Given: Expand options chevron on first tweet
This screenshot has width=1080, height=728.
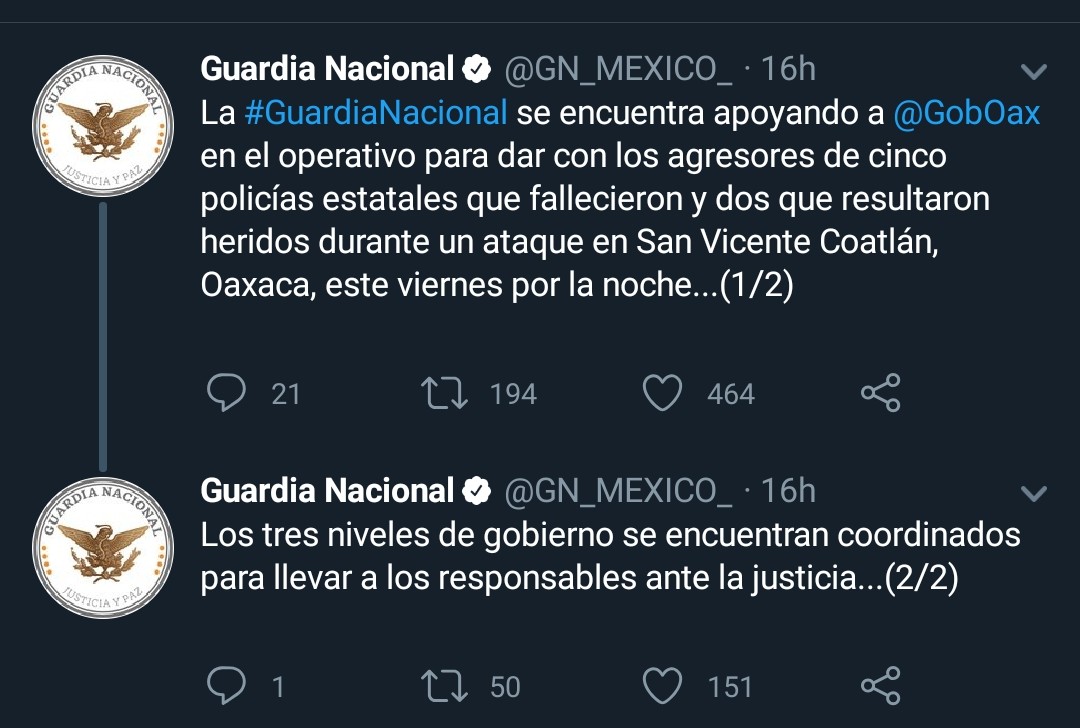Looking at the screenshot, I should click(1034, 71).
